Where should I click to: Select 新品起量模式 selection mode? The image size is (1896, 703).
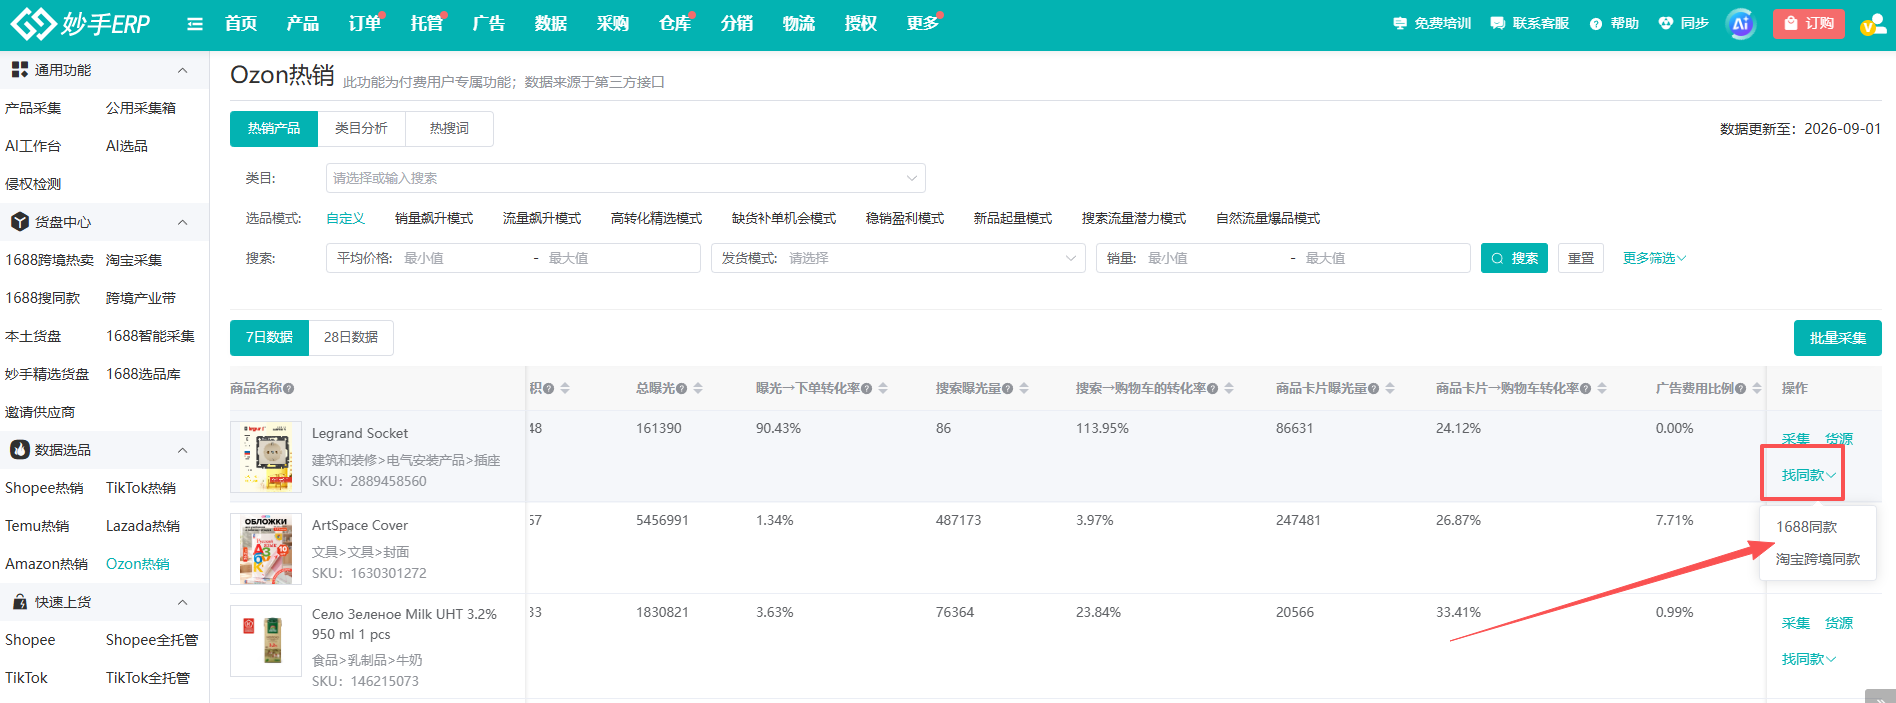(x=1013, y=218)
